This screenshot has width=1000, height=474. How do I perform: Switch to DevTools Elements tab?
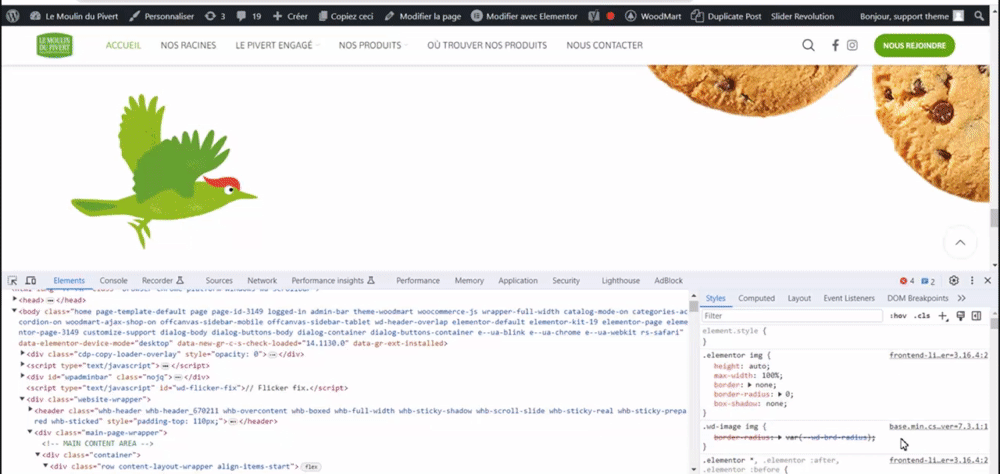[x=69, y=281]
